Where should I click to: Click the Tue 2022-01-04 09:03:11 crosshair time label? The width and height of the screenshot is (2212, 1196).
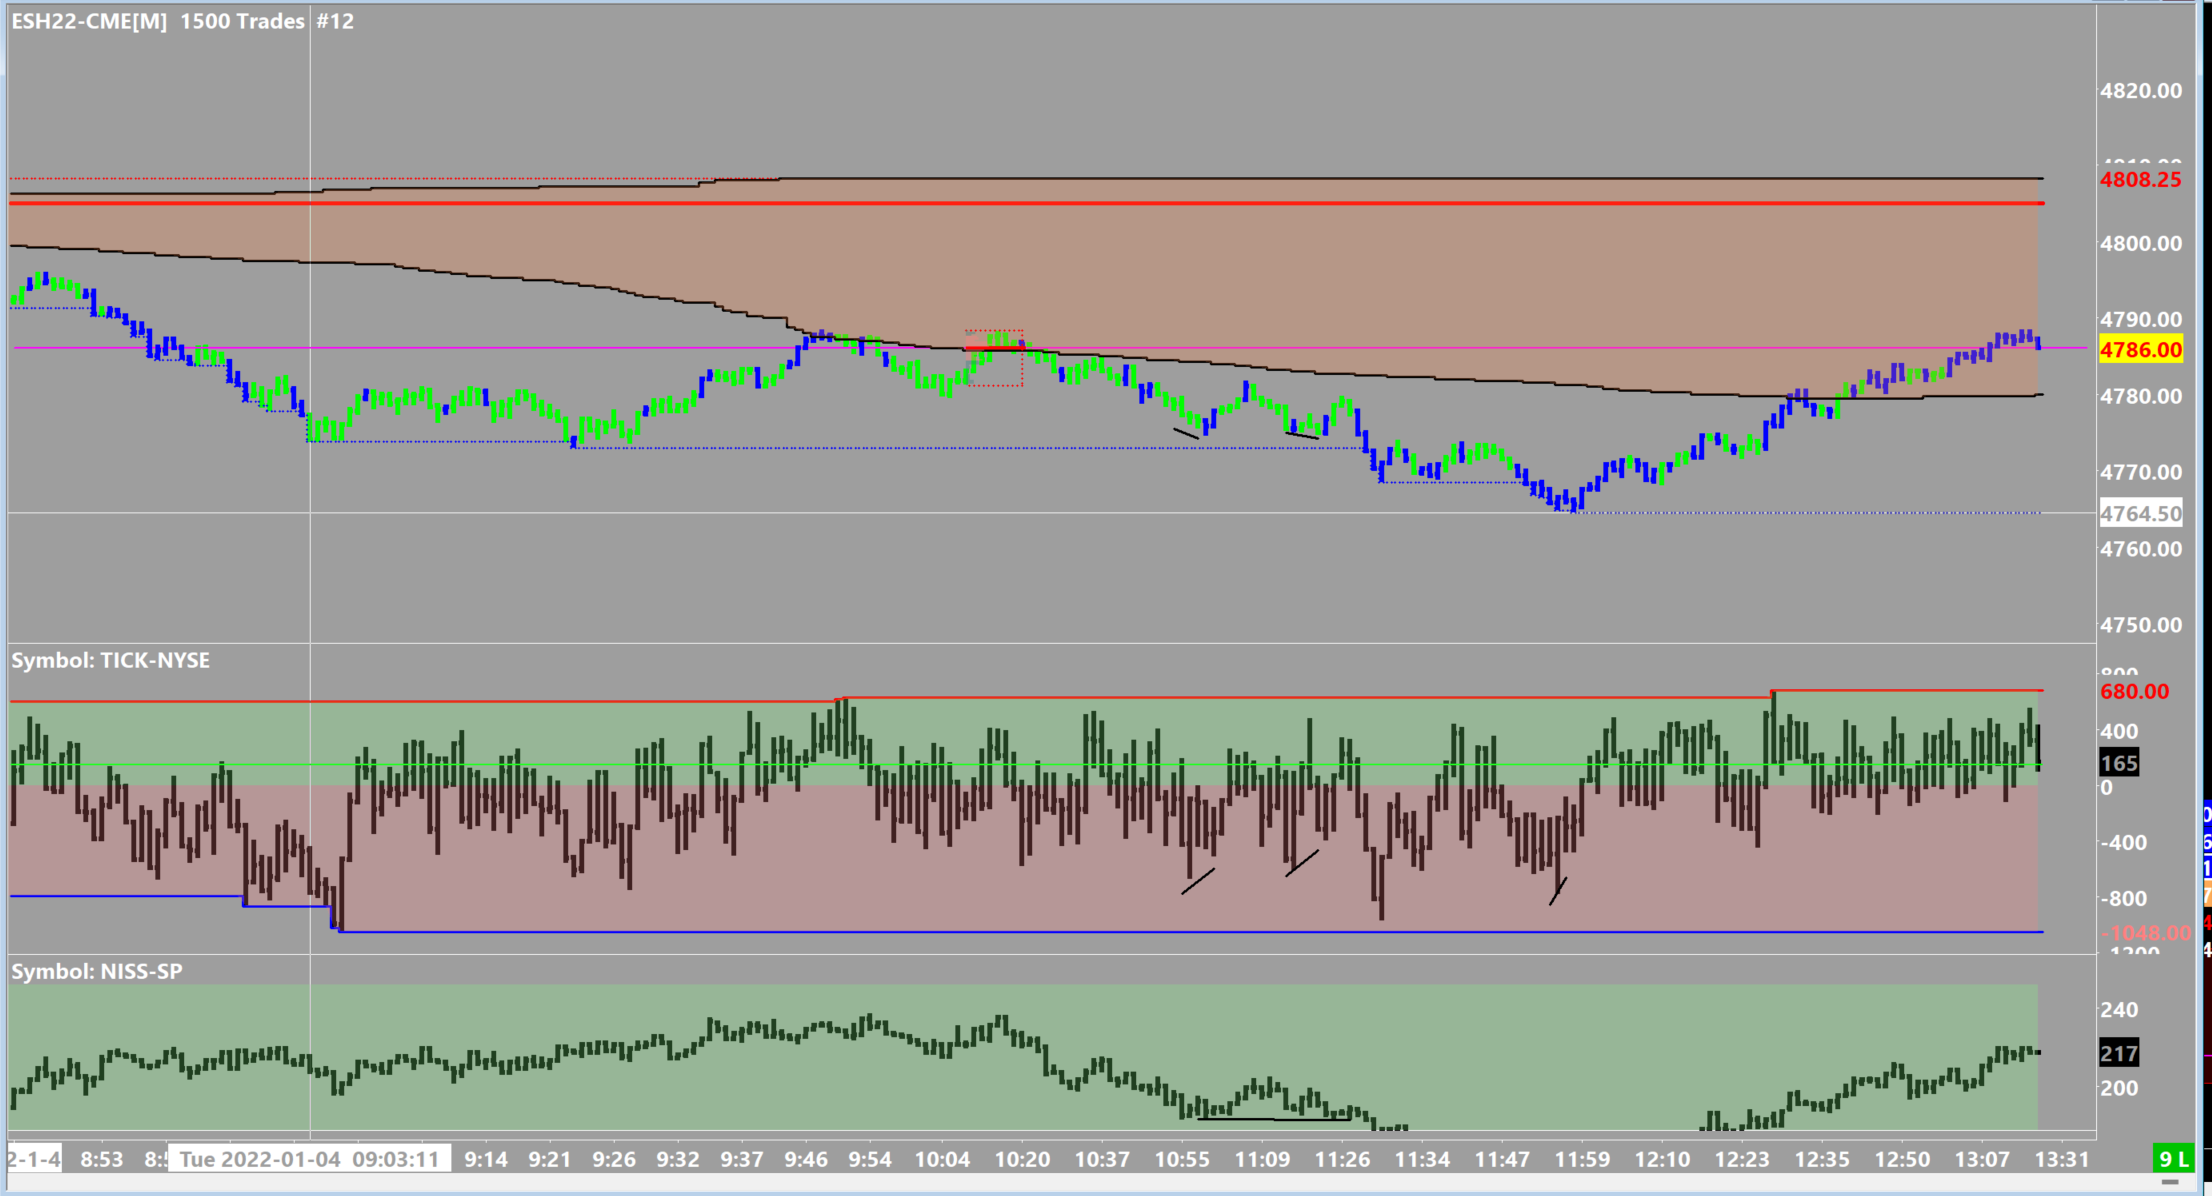309,1159
